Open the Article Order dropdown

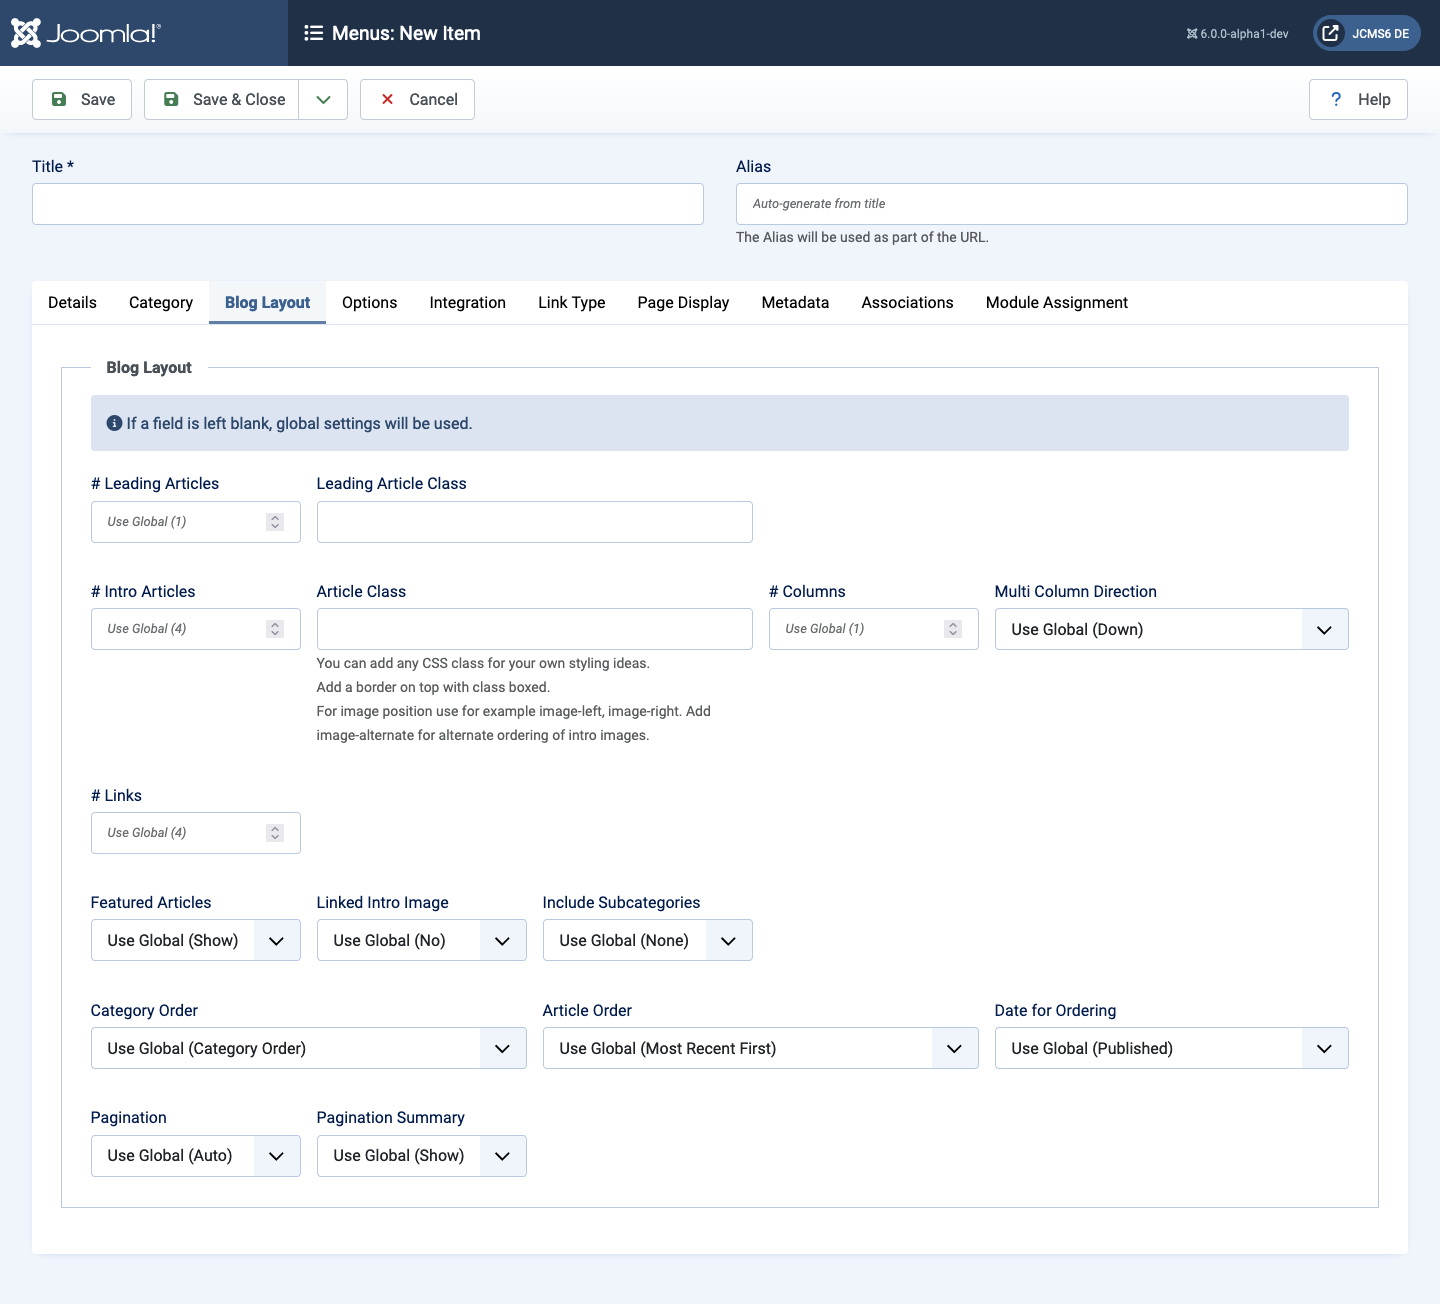(761, 1048)
